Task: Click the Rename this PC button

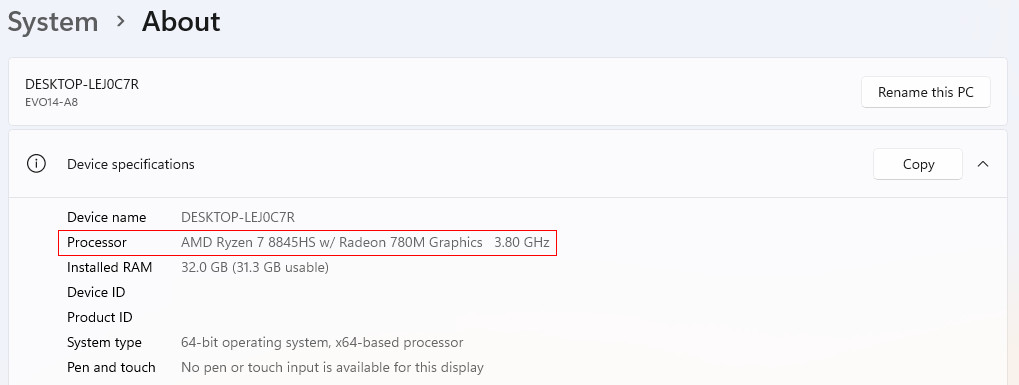Action: 925,92
